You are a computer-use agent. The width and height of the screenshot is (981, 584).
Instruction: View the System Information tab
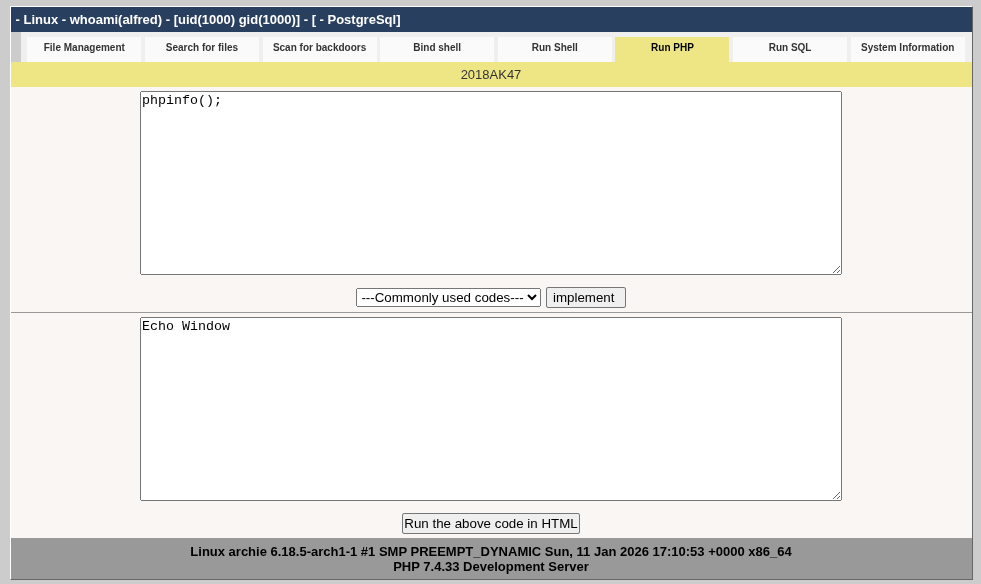907,48
